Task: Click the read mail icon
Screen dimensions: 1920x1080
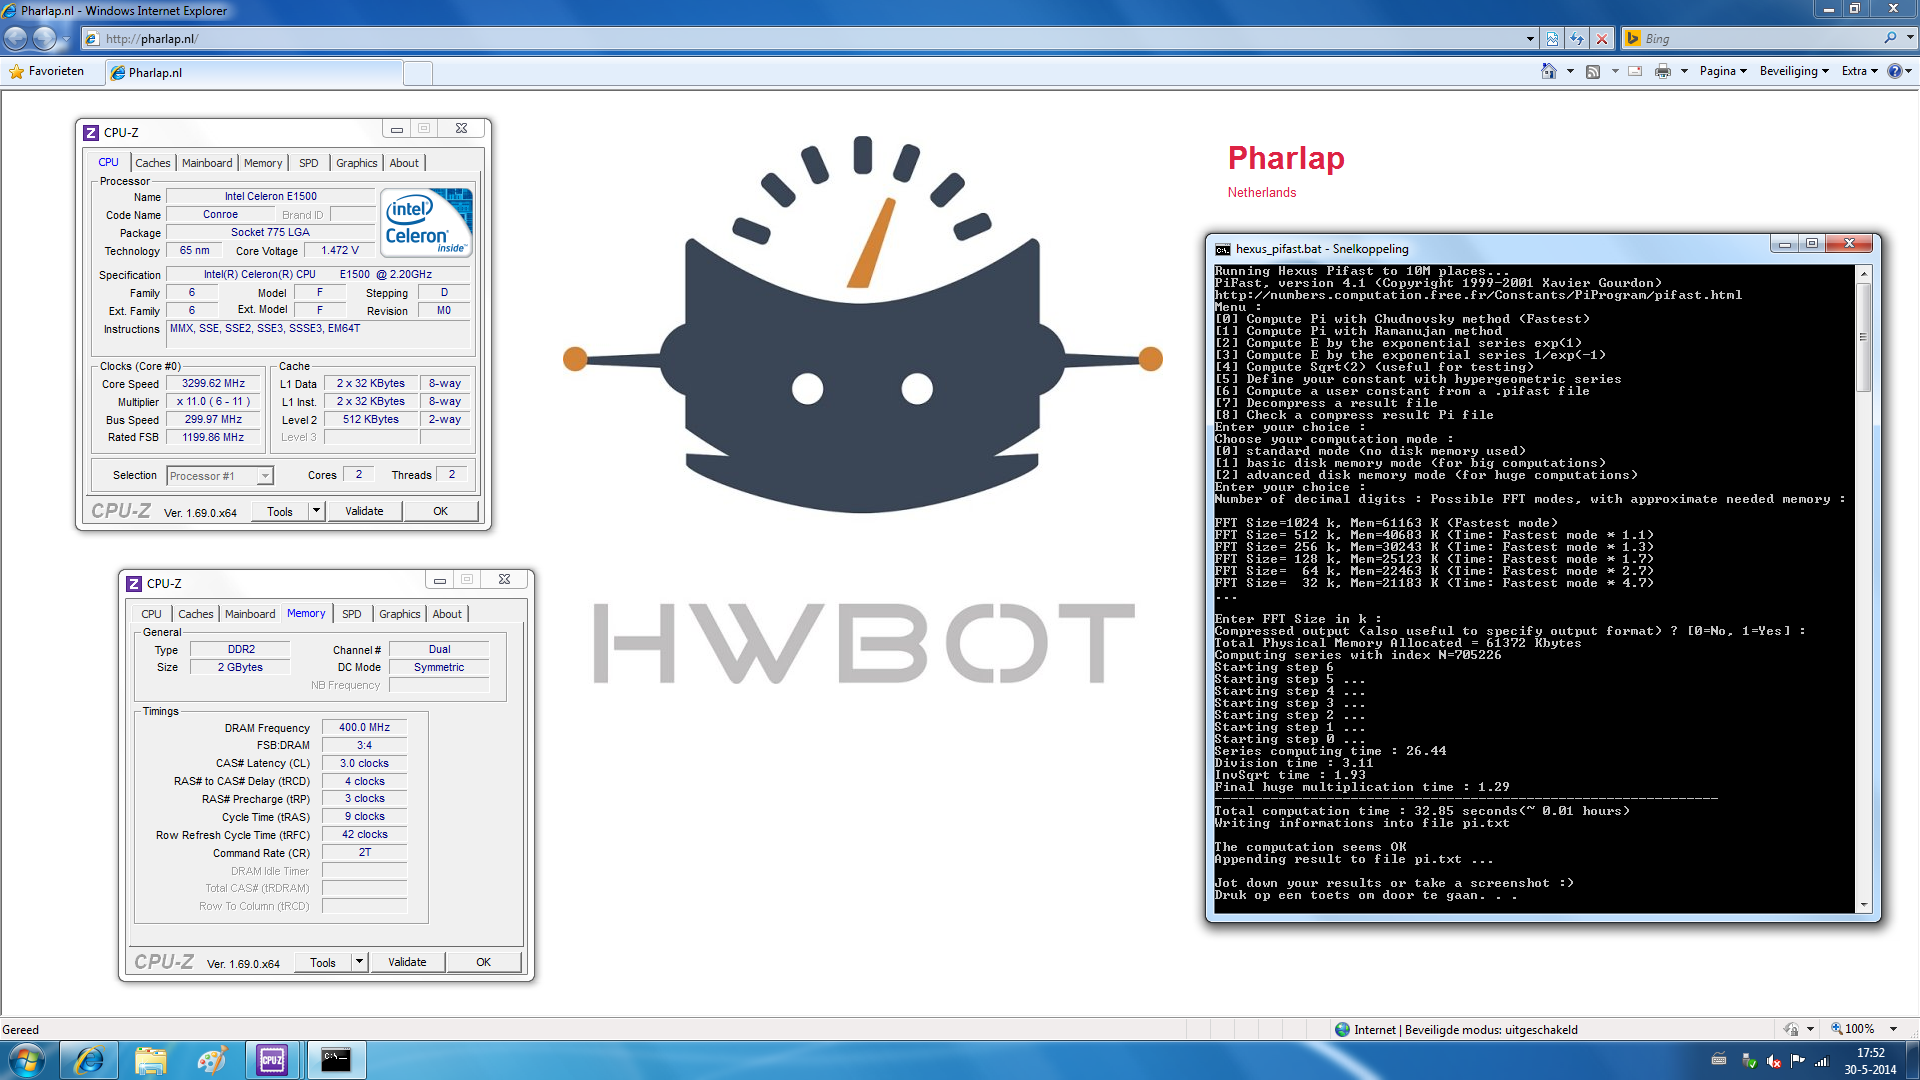Action: 1635,71
